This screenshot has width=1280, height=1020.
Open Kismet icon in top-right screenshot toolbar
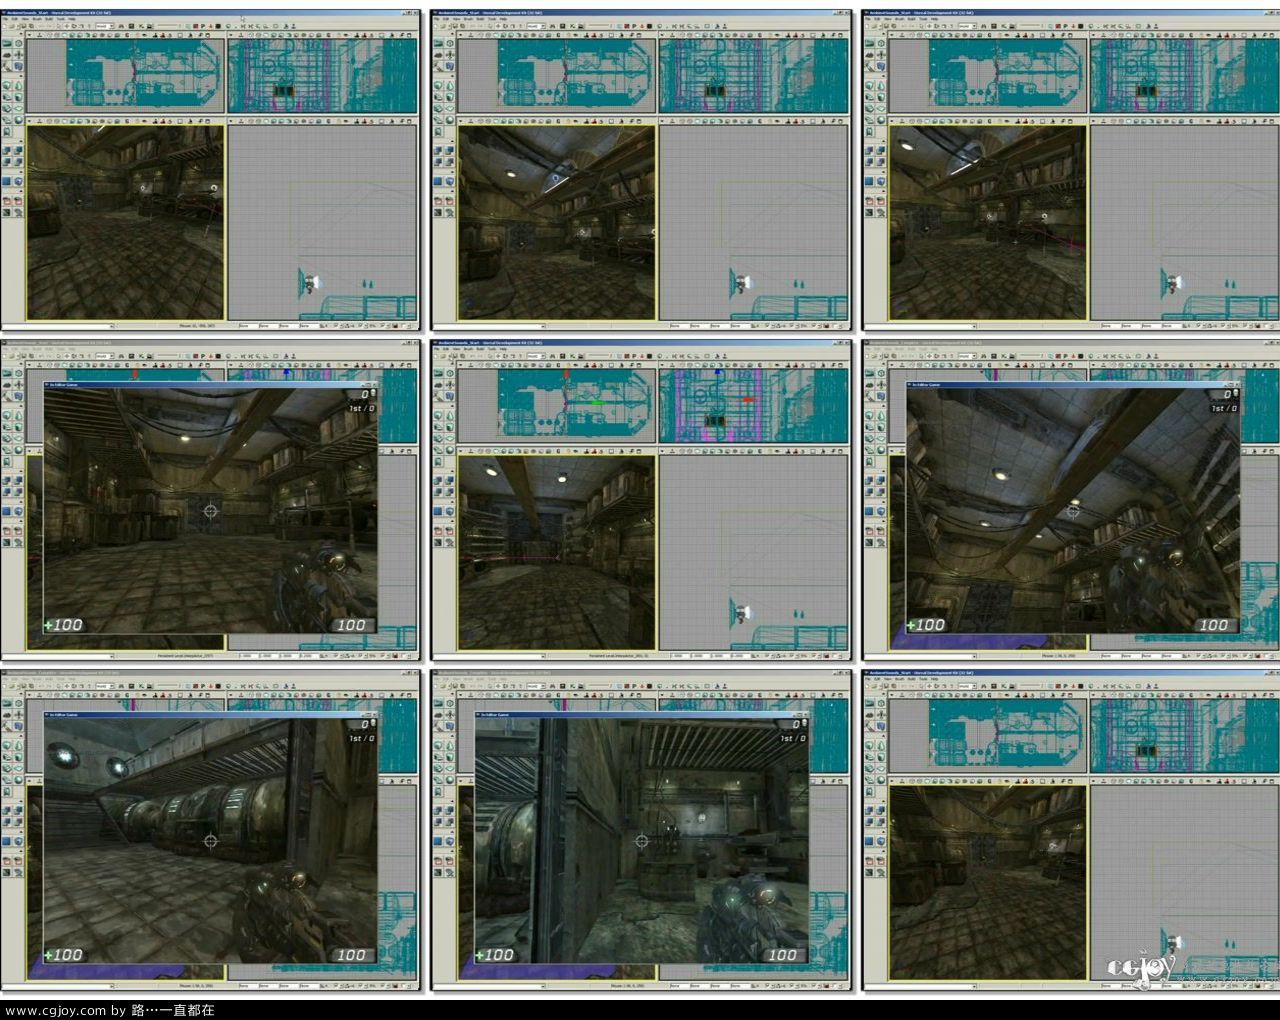[x=1005, y=26]
